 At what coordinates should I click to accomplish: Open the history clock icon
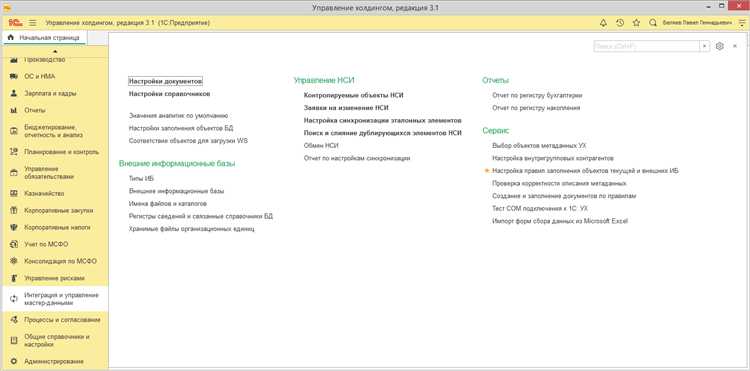pyautogui.click(x=620, y=23)
